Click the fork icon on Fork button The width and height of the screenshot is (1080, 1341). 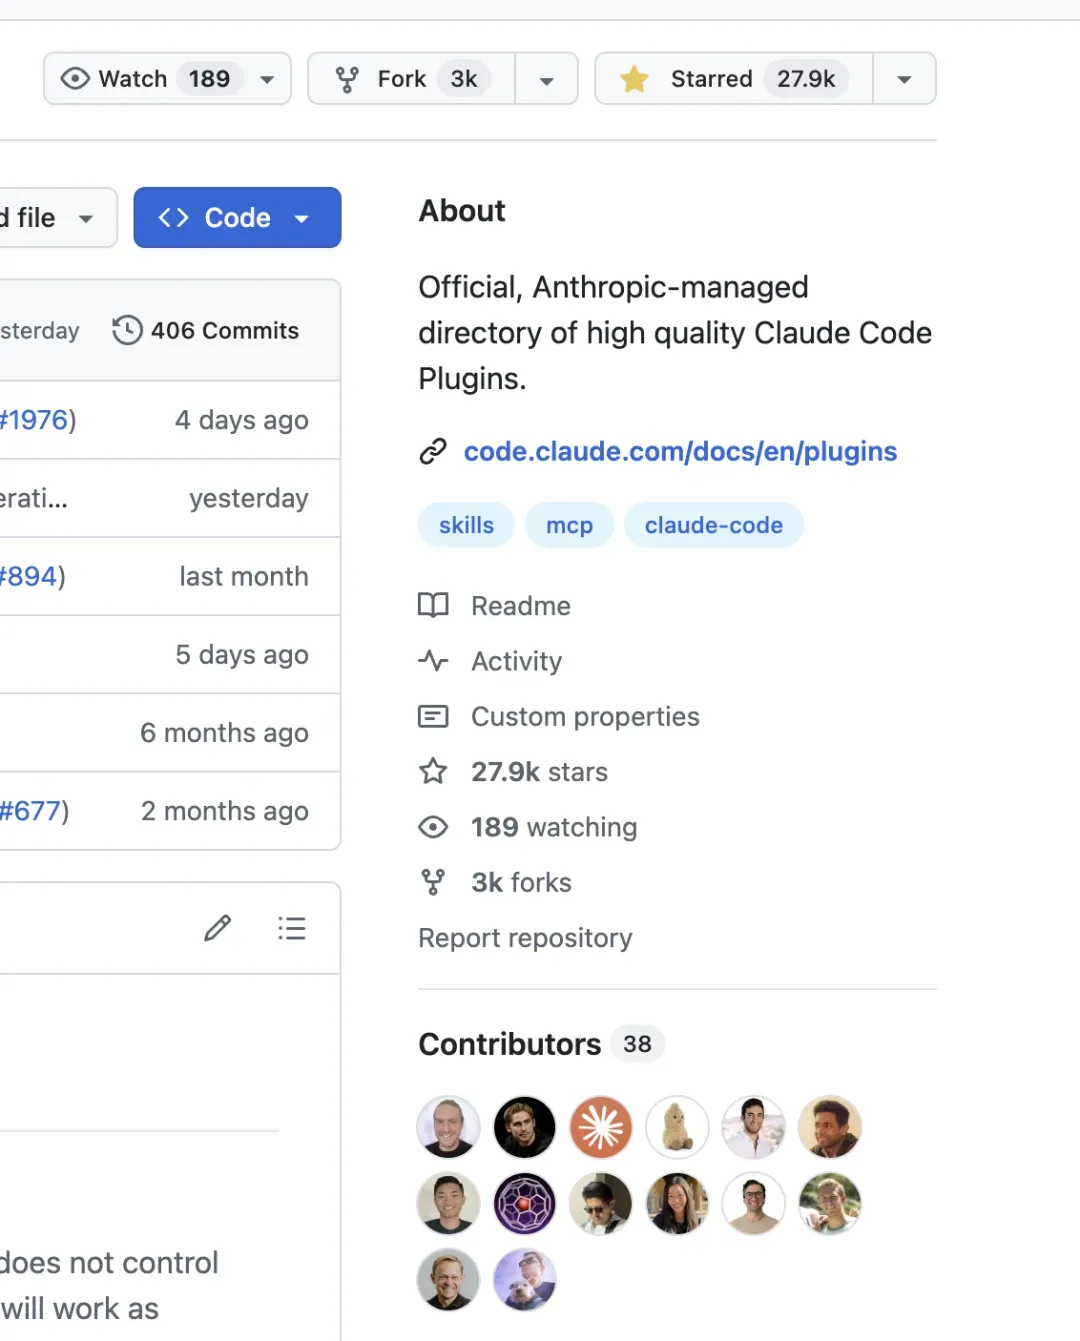pyautogui.click(x=347, y=80)
